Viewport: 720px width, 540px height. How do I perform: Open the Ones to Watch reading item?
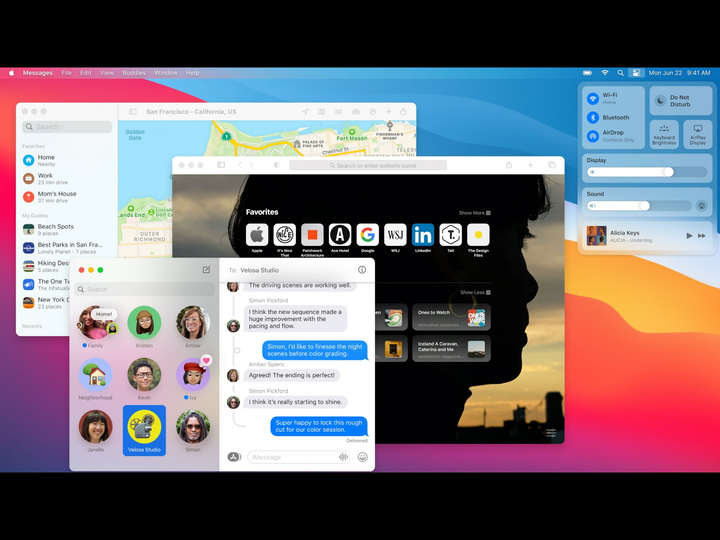tap(451, 317)
